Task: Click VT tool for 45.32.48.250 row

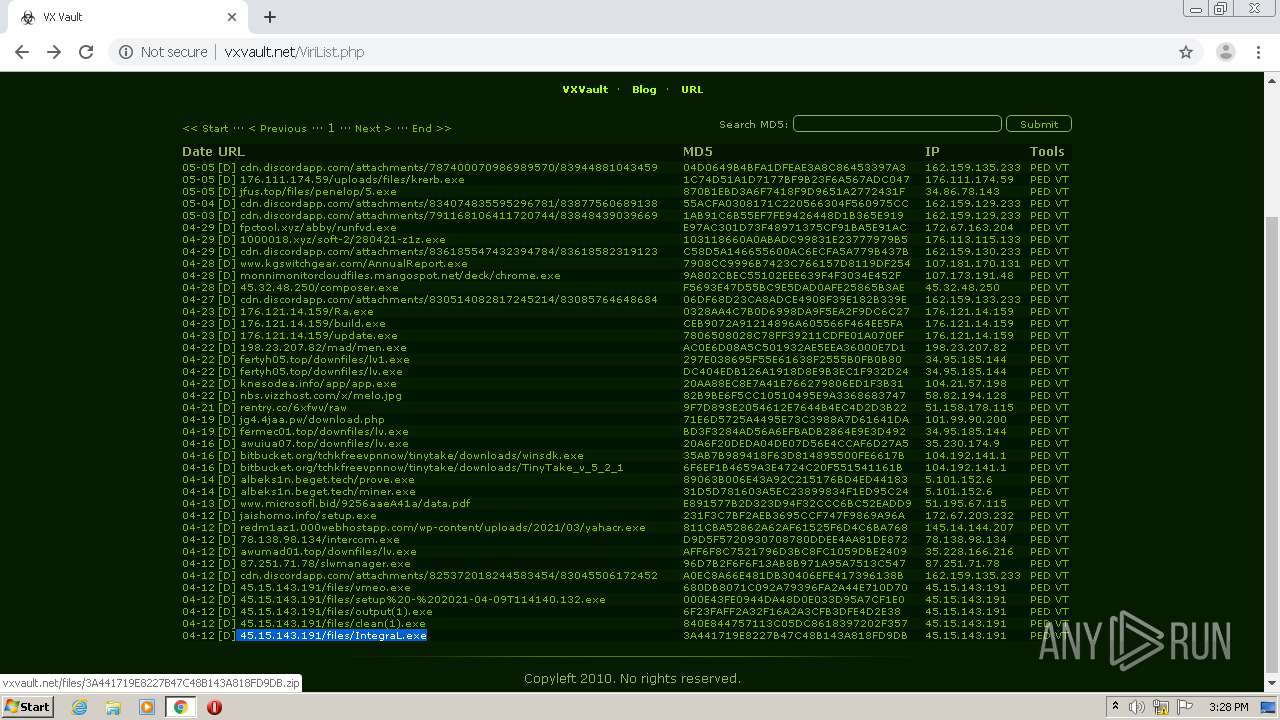Action: [x=1062, y=287]
